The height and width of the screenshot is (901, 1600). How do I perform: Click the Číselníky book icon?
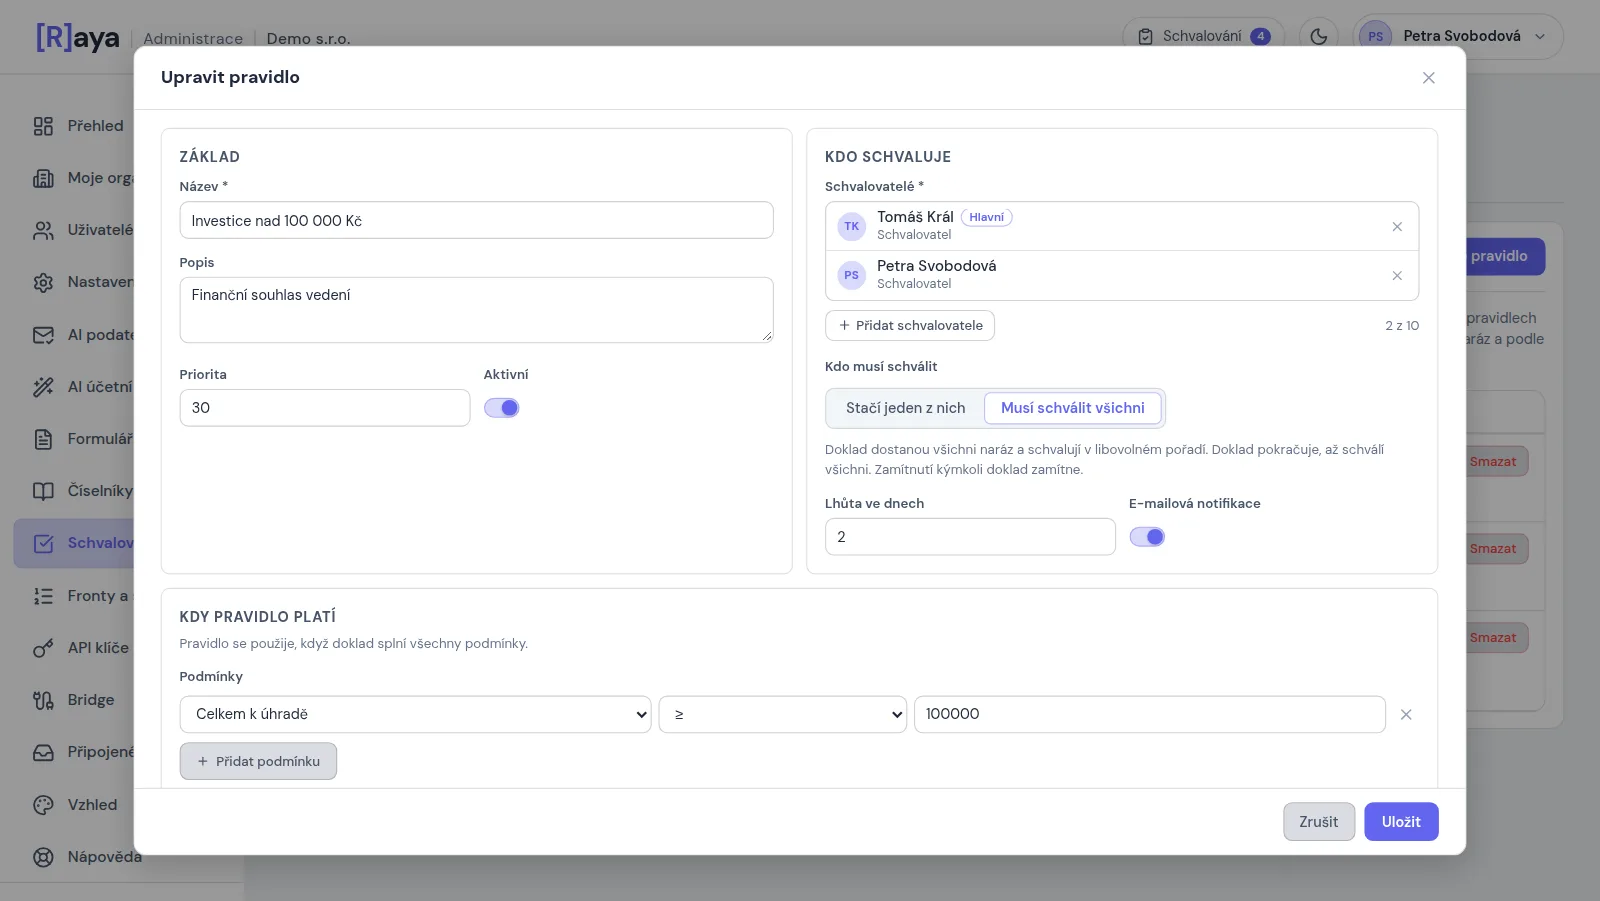coord(43,491)
